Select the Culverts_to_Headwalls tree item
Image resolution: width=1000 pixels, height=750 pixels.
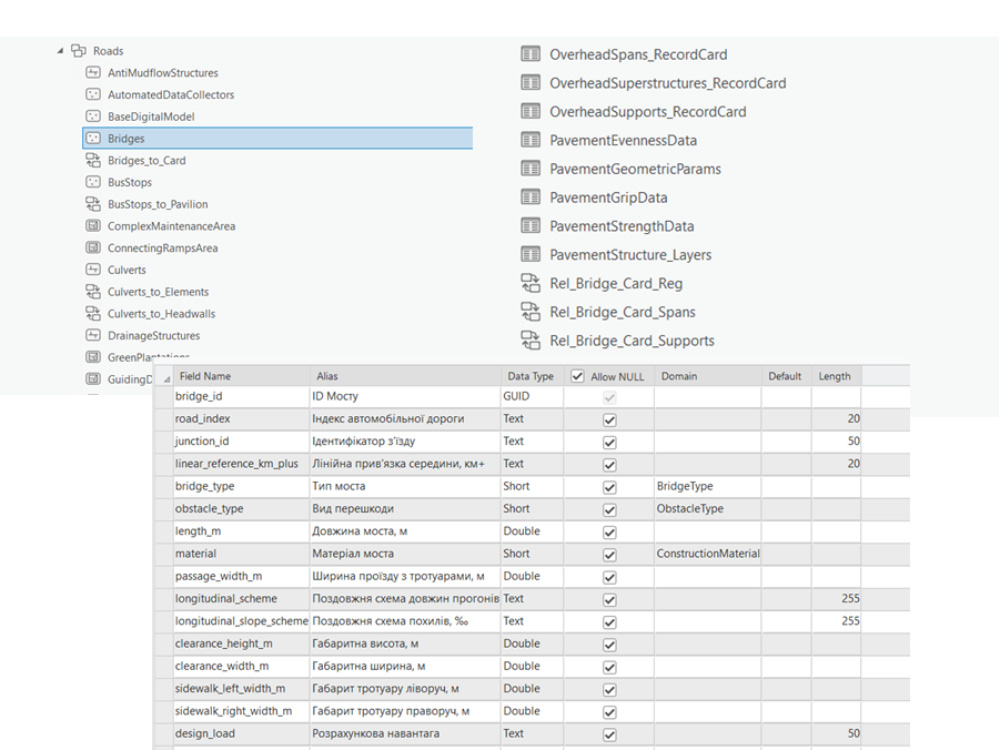161,314
